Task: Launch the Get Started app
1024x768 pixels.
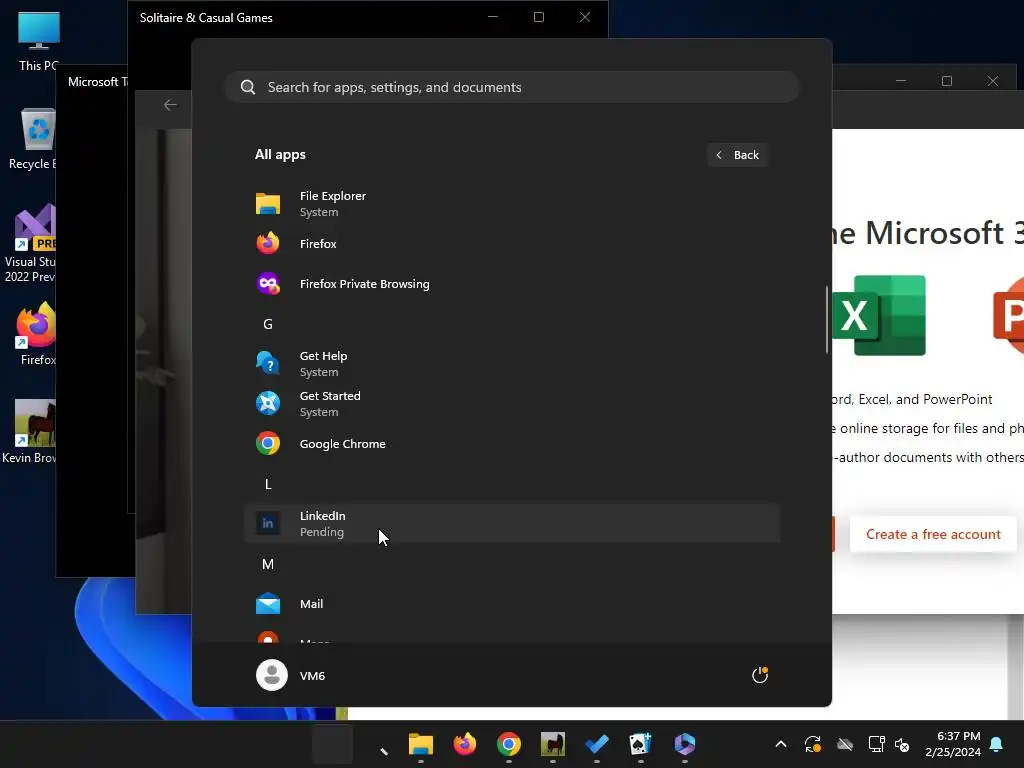Action: tap(512, 404)
